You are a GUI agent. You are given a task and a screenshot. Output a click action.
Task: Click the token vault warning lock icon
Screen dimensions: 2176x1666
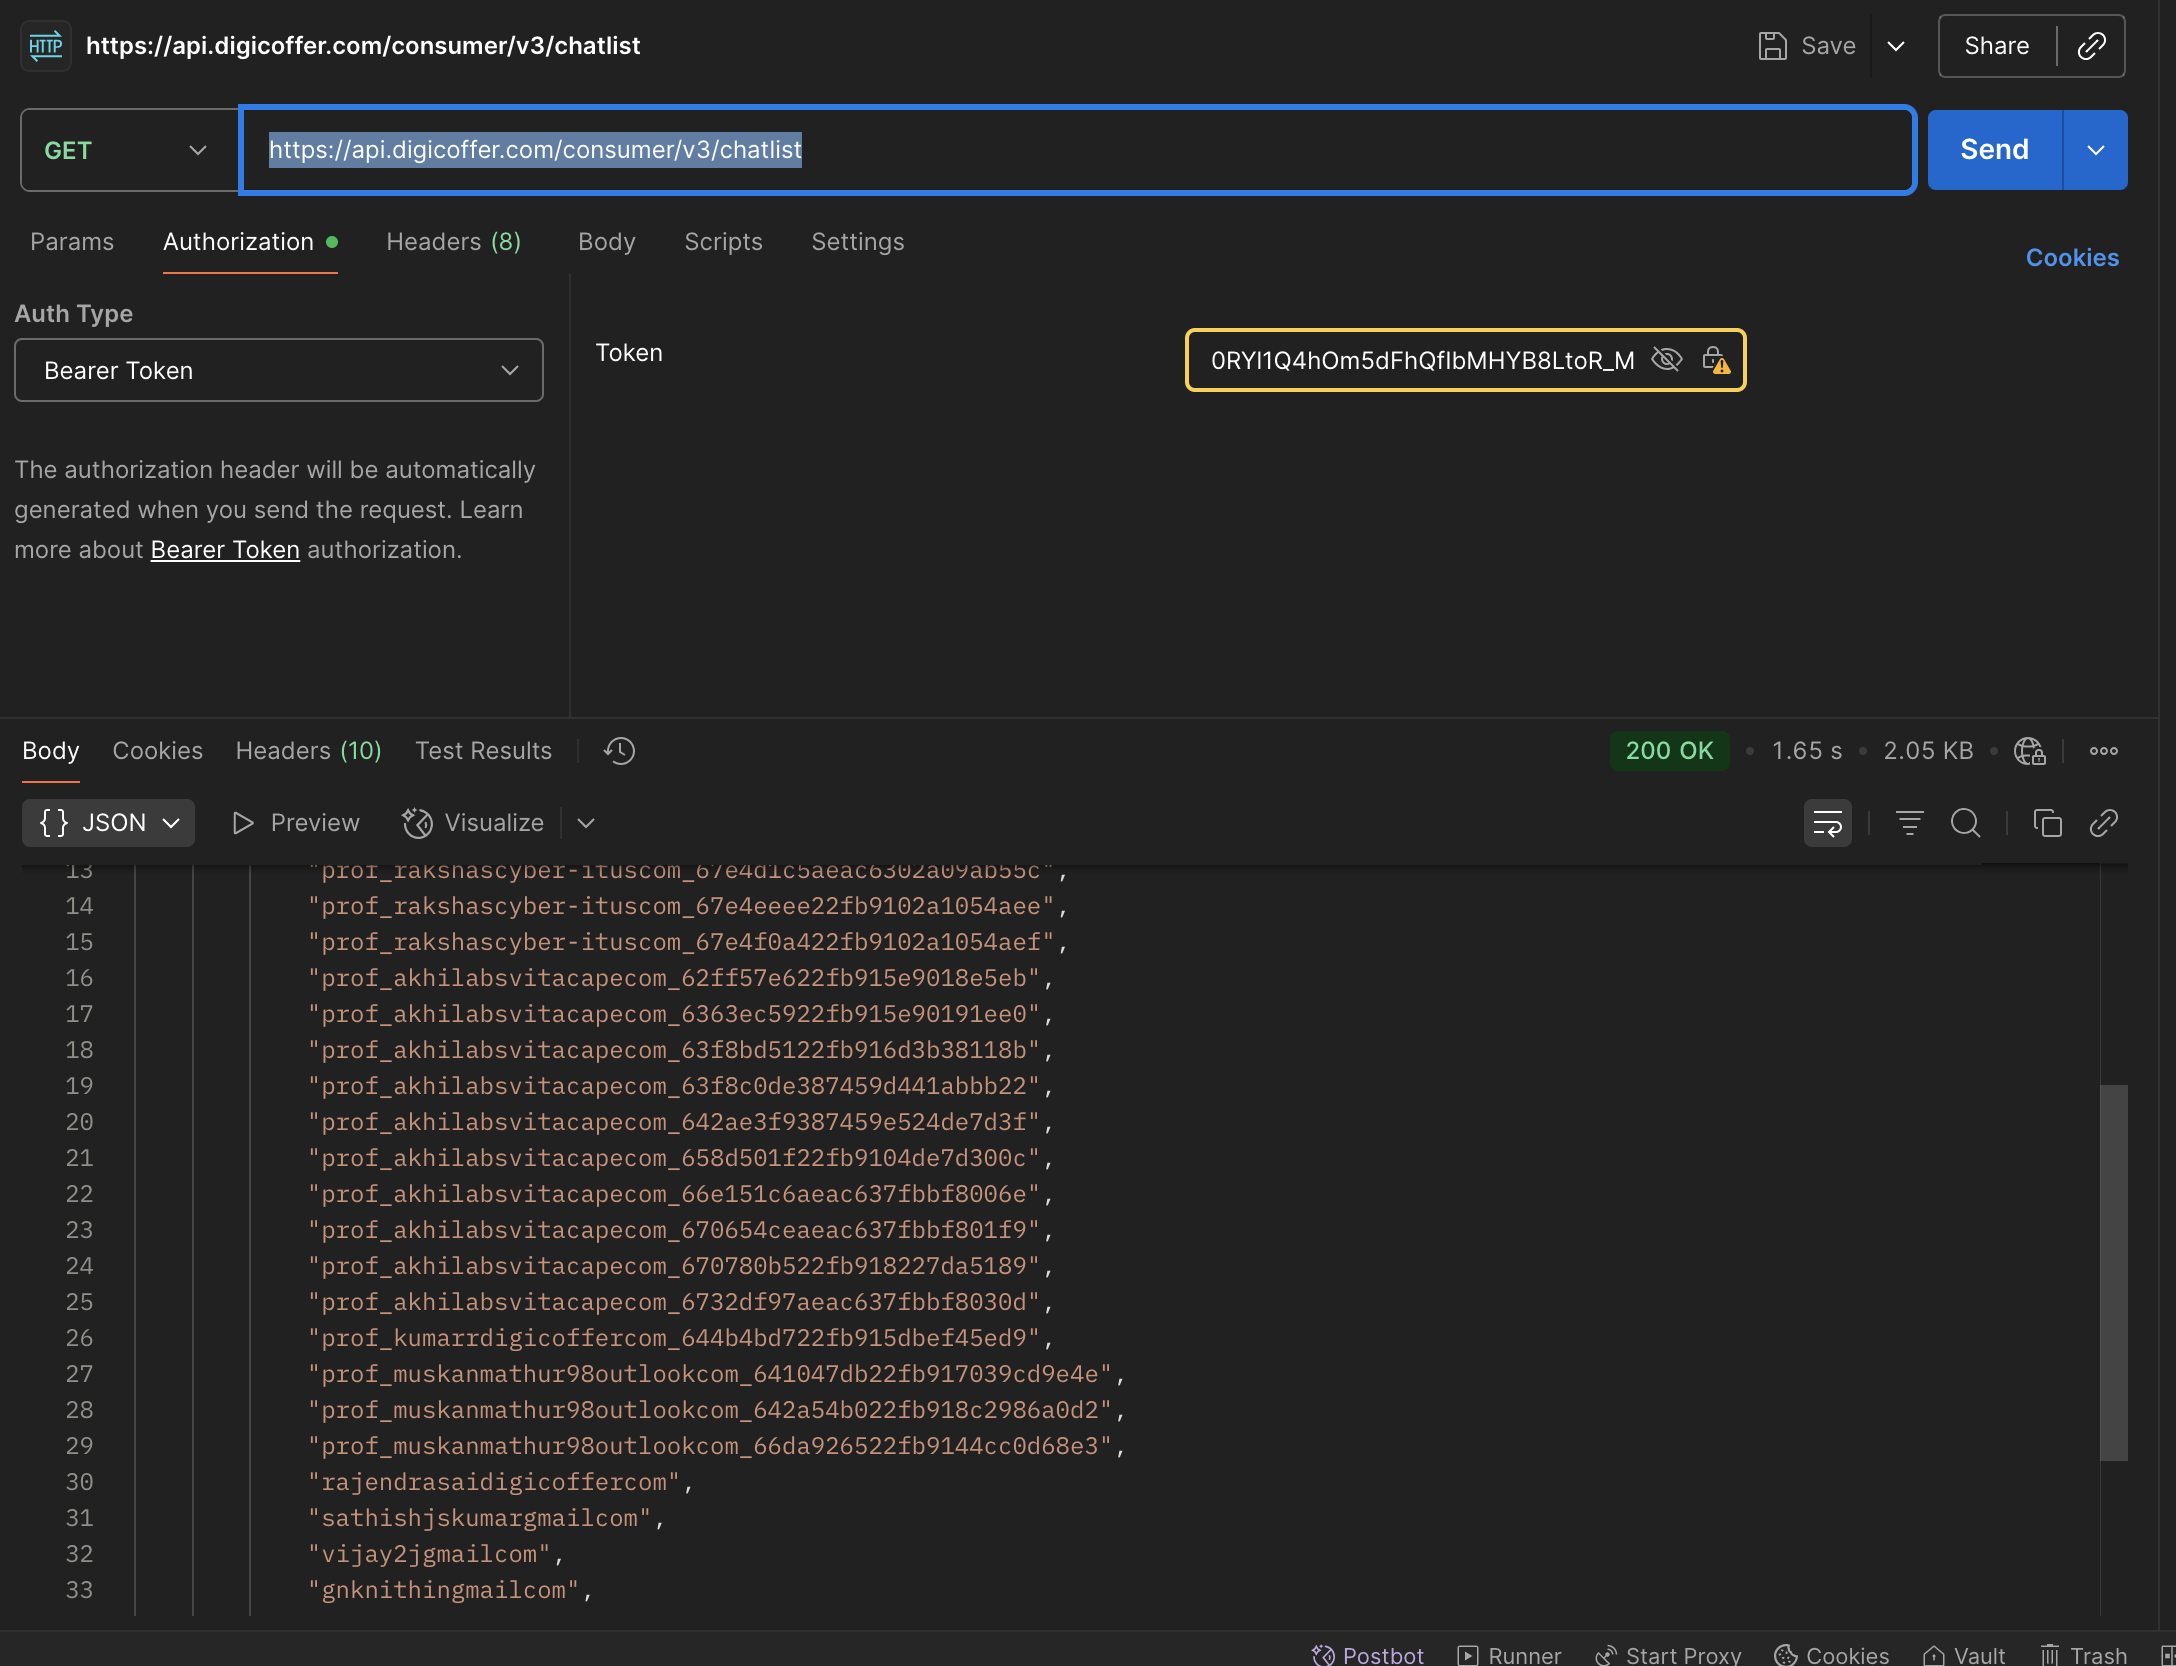[1716, 360]
